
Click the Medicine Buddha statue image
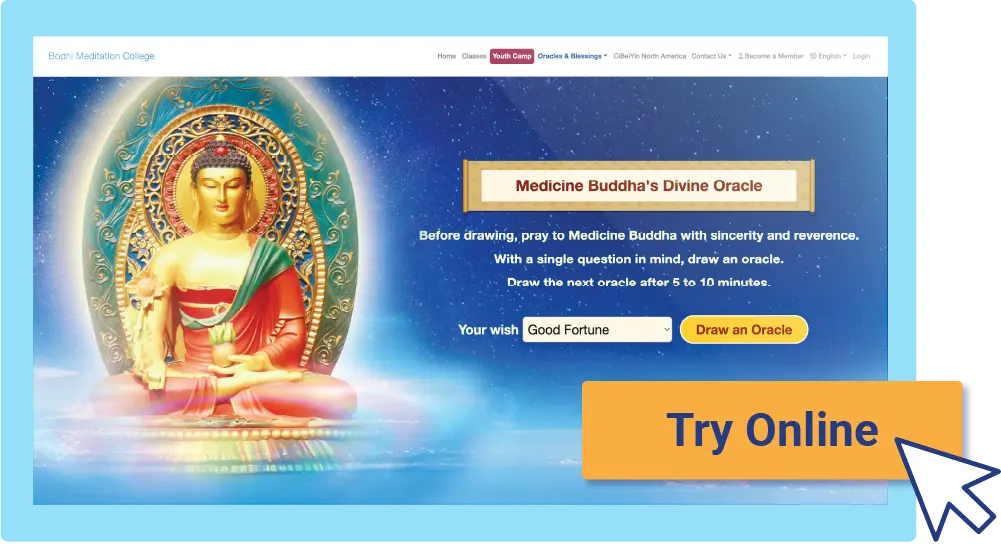click(x=220, y=281)
